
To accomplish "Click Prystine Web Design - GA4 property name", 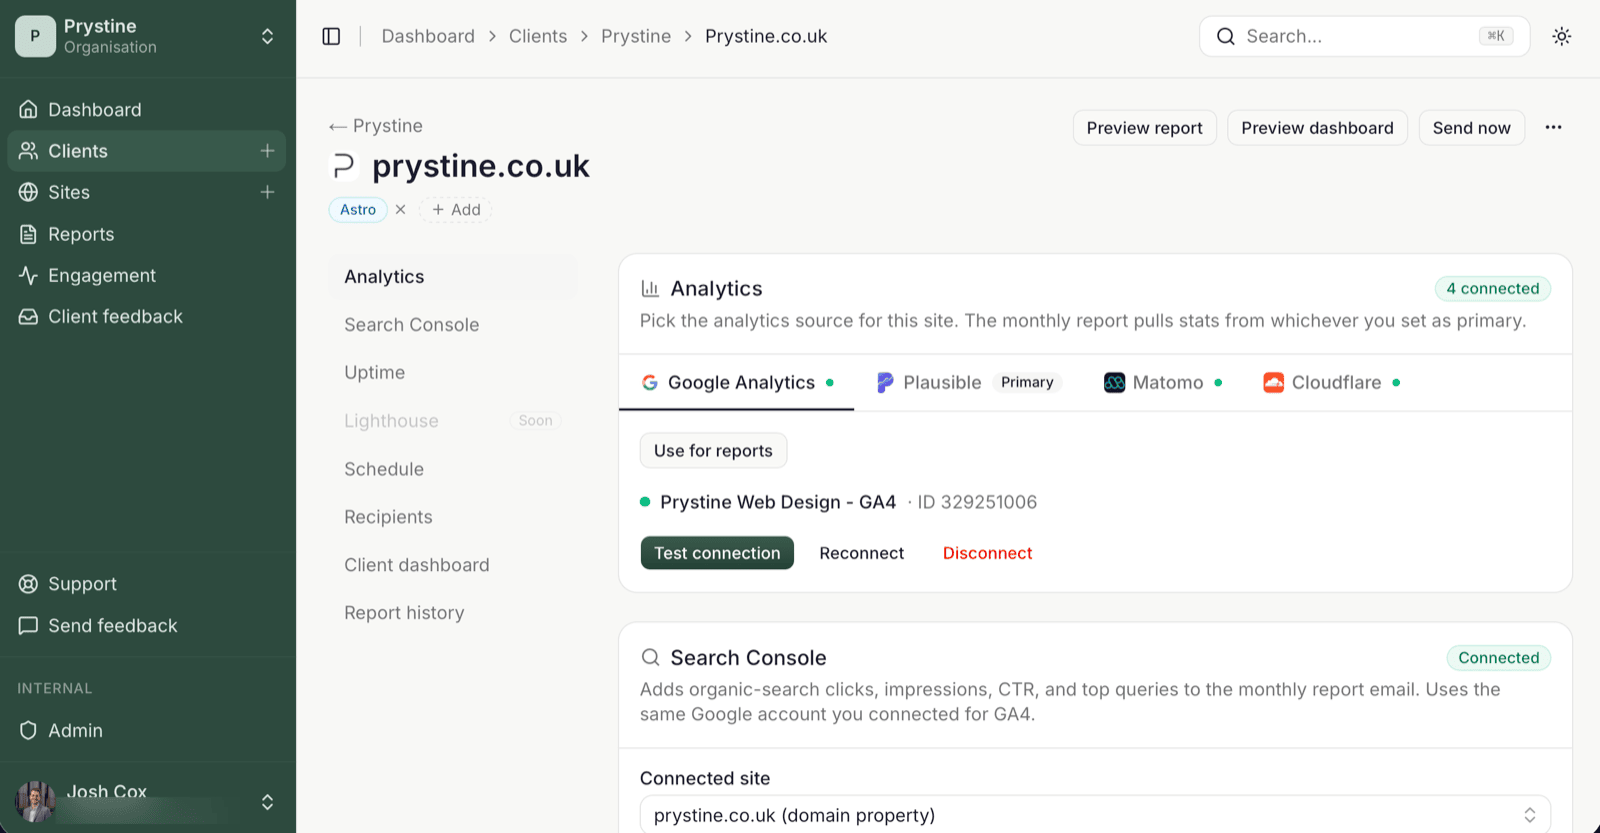I will tap(778, 502).
